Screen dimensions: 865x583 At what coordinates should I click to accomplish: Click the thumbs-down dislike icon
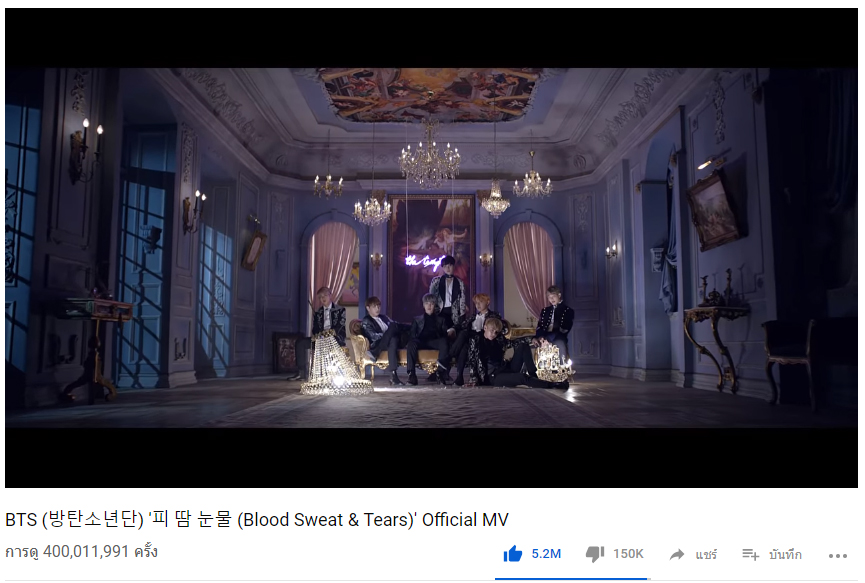[595, 554]
